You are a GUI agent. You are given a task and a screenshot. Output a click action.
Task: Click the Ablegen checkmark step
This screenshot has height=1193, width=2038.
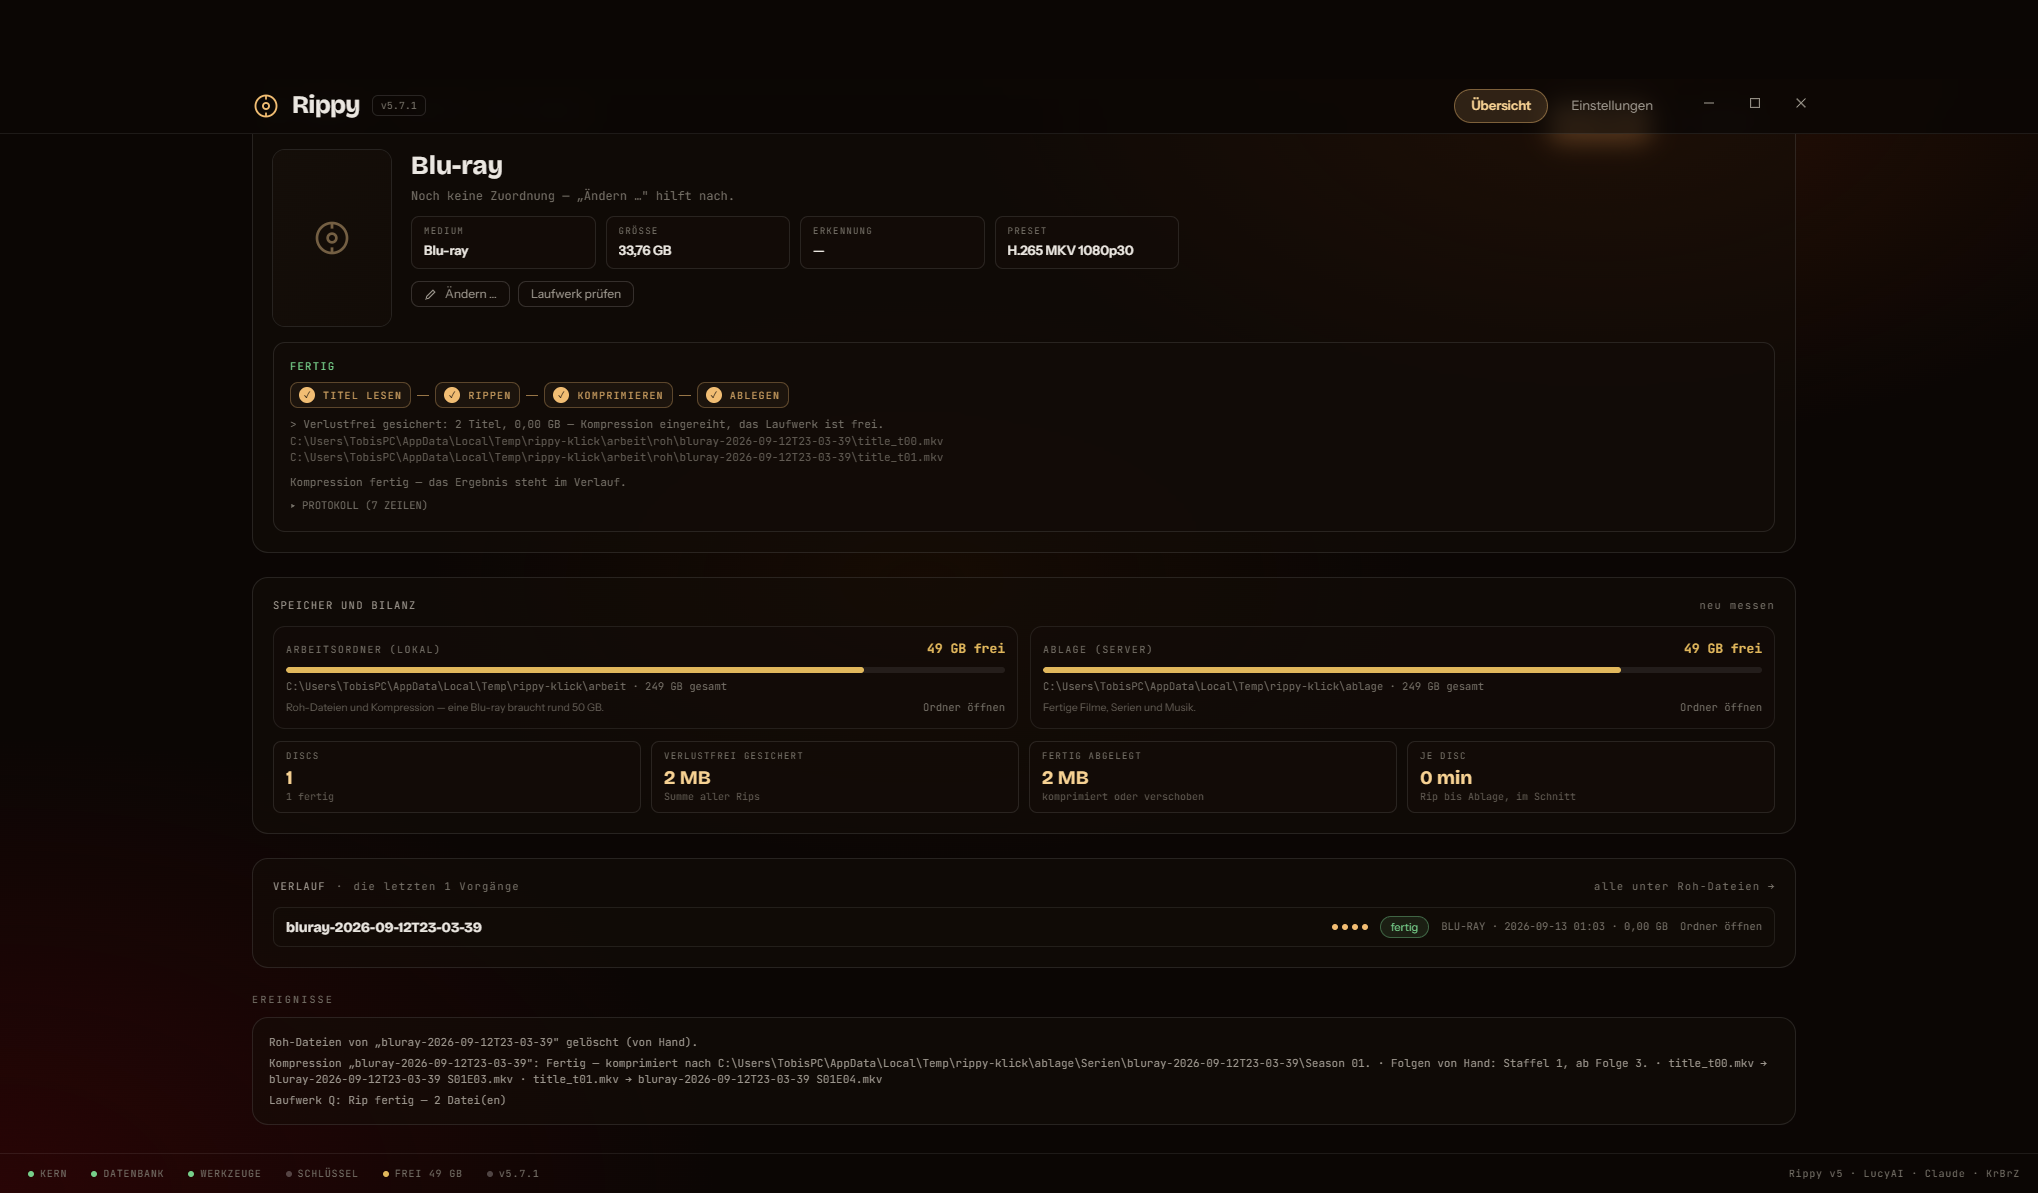[x=743, y=395]
